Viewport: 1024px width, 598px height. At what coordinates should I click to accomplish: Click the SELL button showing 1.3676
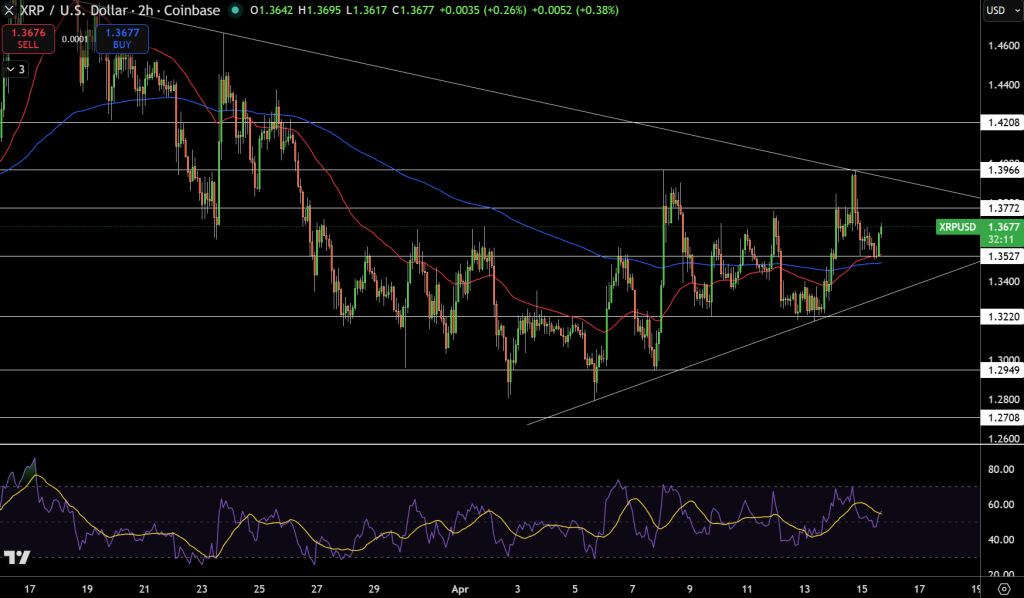coord(27,38)
